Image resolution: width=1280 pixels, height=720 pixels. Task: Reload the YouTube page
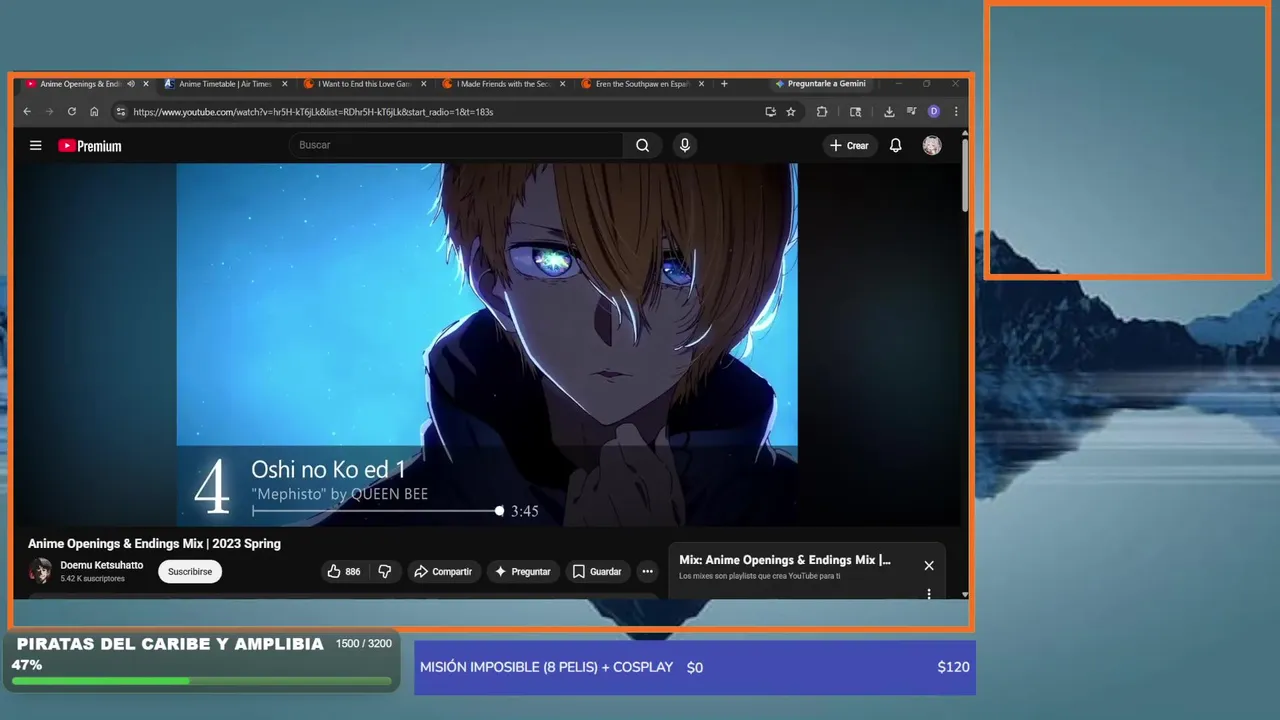coord(72,112)
